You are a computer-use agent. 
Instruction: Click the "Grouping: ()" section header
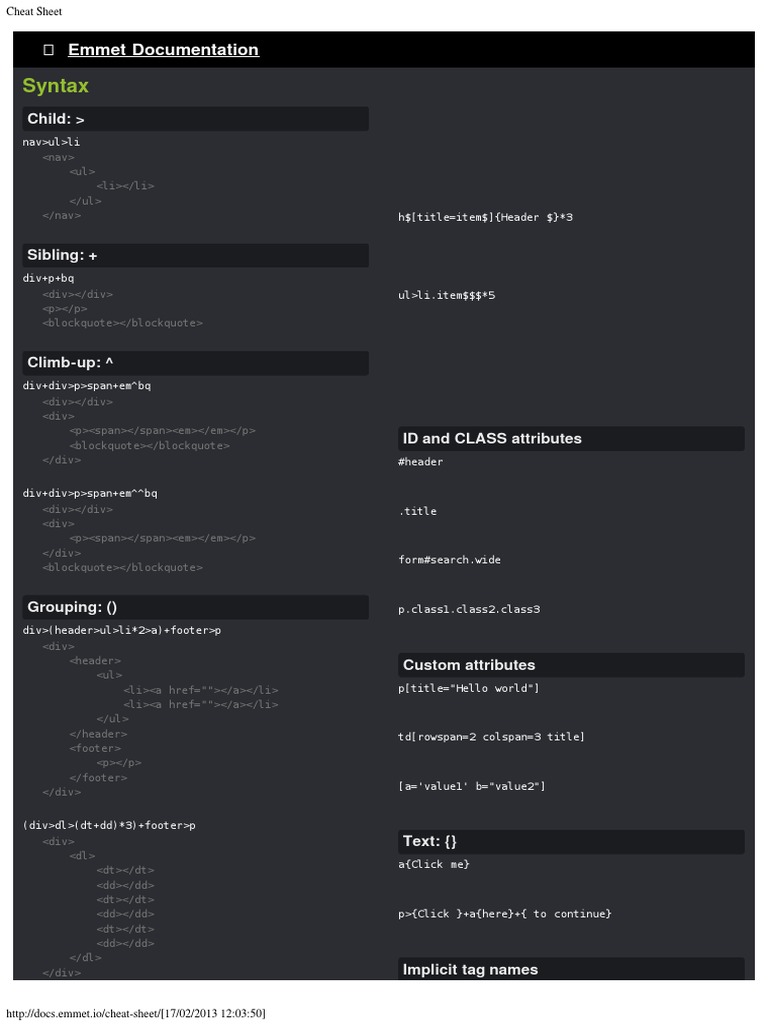(x=74, y=607)
